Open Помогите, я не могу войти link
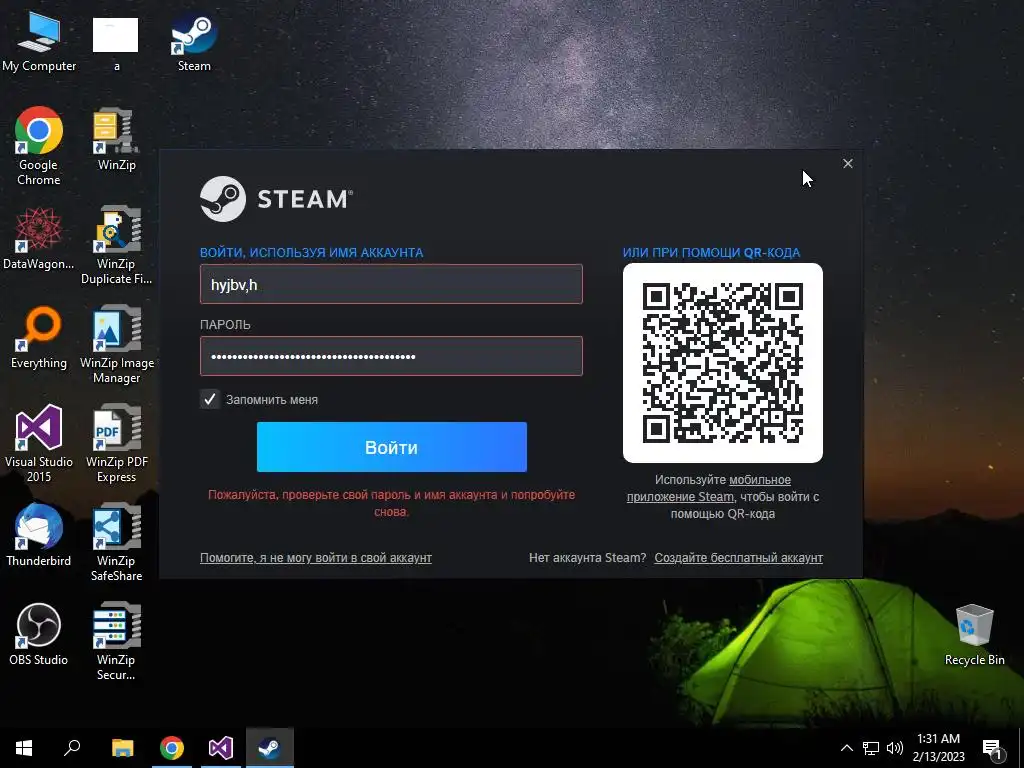This screenshot has width=1024, height=768. [x=315, y=558]
